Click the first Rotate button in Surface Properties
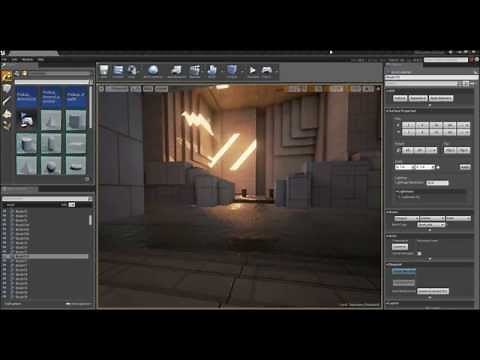Image resolution: width=480 pixels, height=360 pixels. click(x=407, y=150)
